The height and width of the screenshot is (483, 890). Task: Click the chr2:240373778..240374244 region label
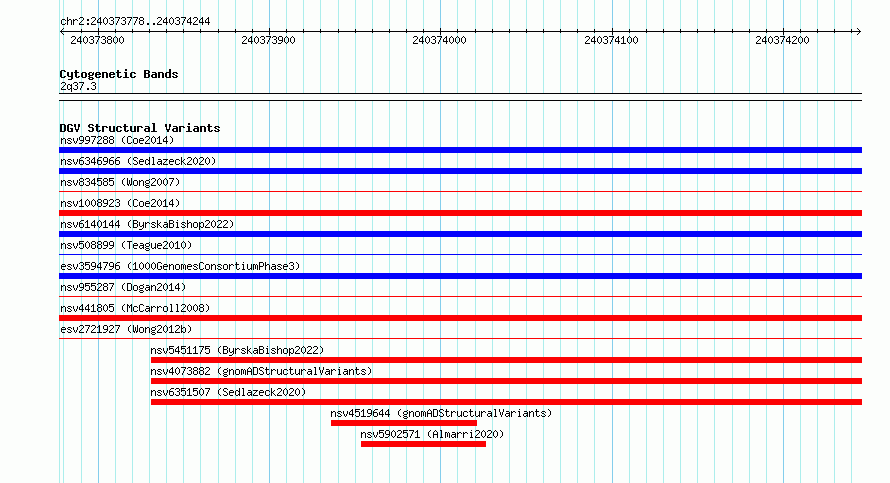pyautogui.click(x=135, y=22)
